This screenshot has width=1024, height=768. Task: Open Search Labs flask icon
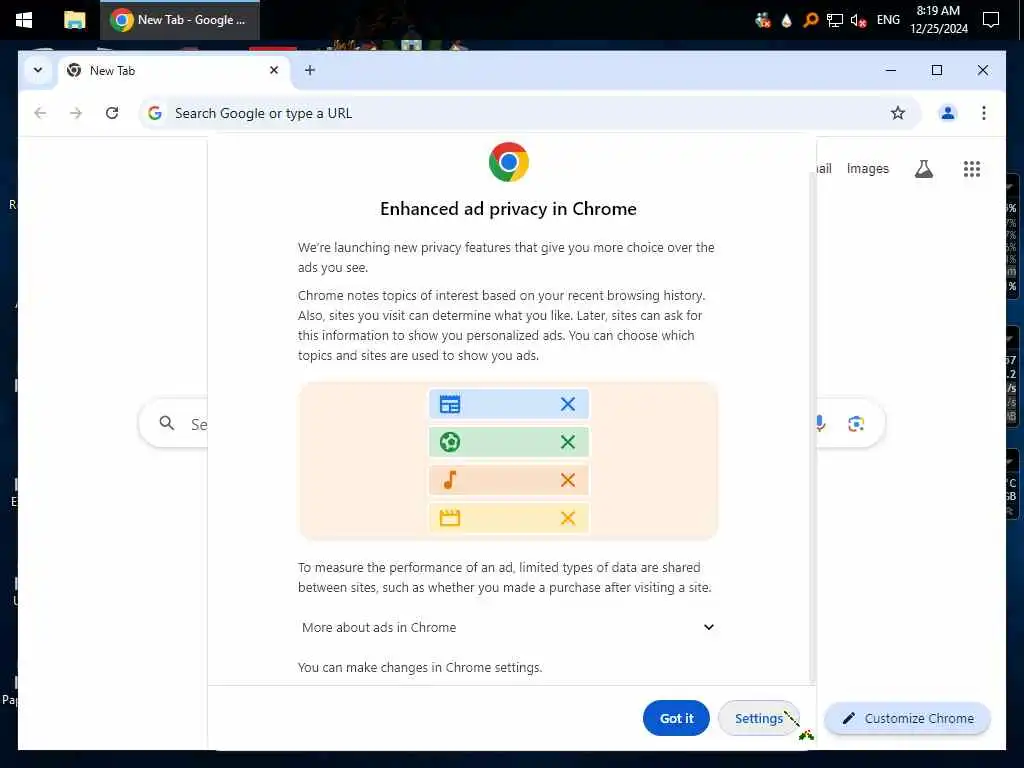click(923, 169)
